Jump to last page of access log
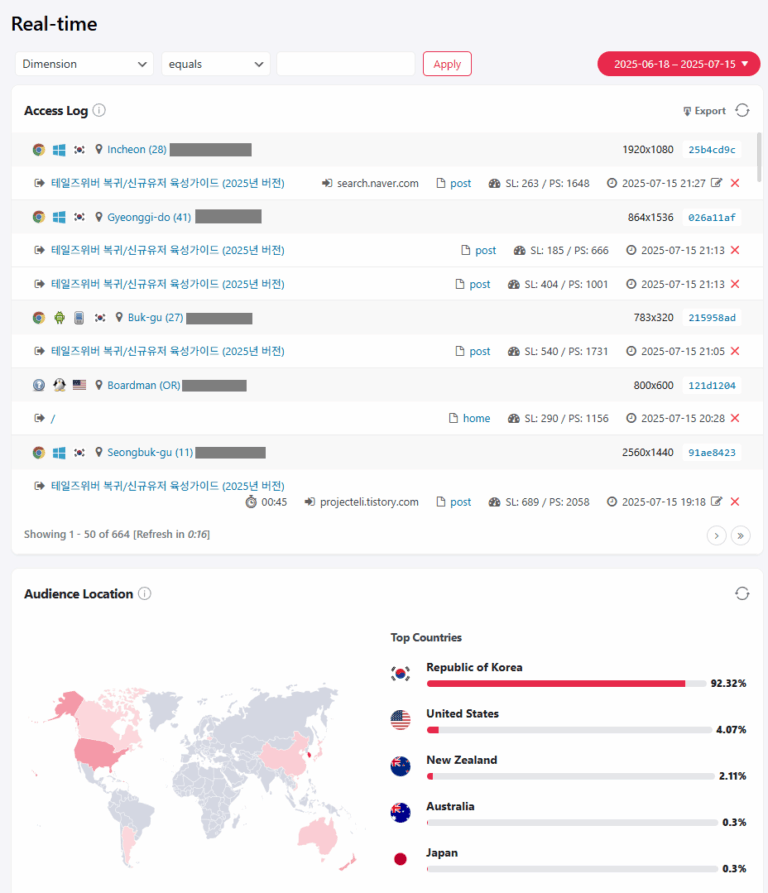768x893 pixels. (x=740, y=535)
